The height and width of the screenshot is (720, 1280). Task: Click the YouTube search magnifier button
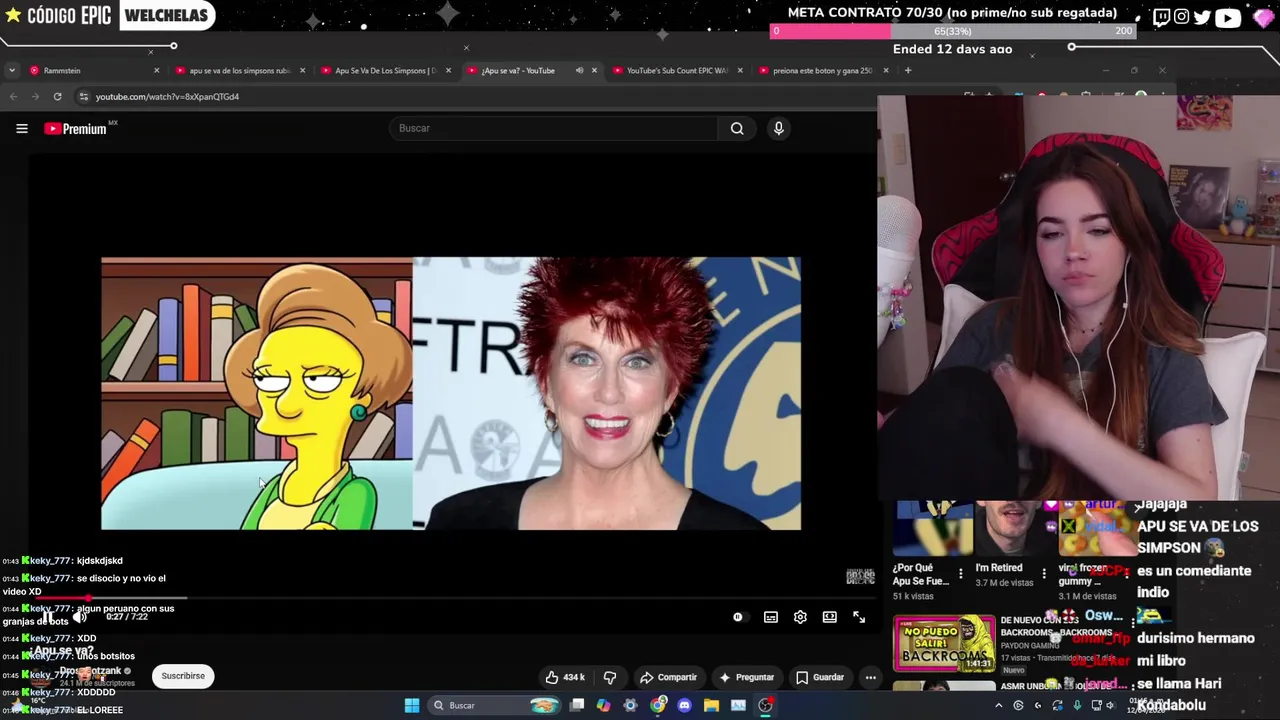737,128
